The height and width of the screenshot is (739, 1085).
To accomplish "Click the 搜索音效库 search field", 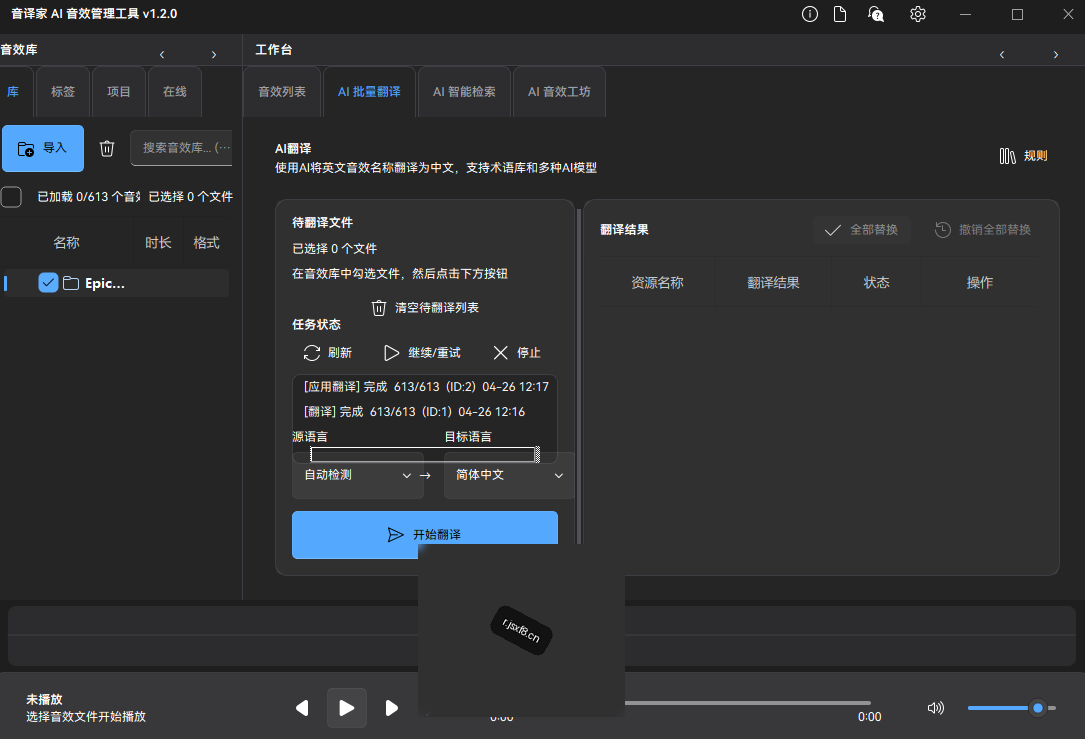I will pos(181,148).
